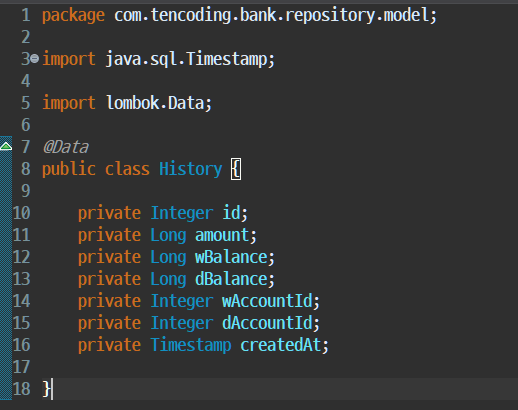The height and width of the screenshot is (410, 518).
Task: Click the 'import' keyword on line 3
Action: point(69,59)
